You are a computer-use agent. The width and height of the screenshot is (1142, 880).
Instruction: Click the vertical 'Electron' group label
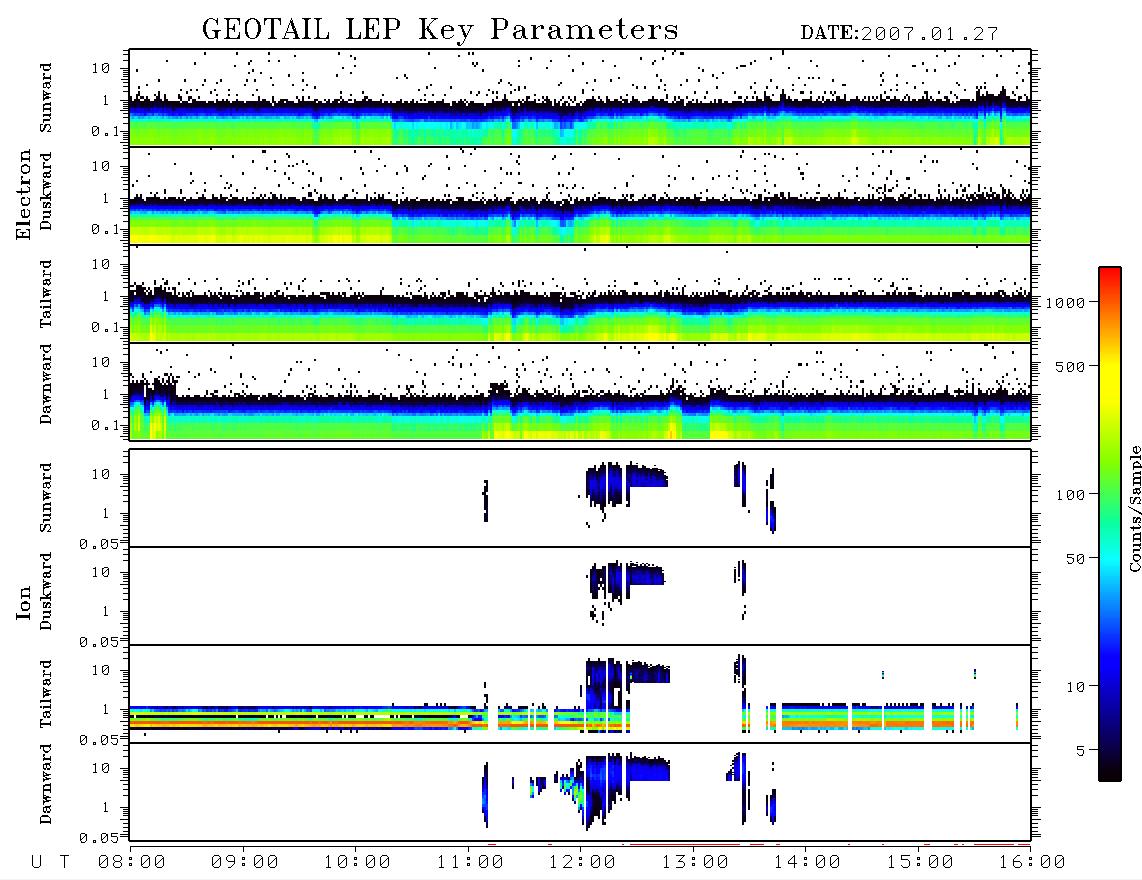(23, 194)
